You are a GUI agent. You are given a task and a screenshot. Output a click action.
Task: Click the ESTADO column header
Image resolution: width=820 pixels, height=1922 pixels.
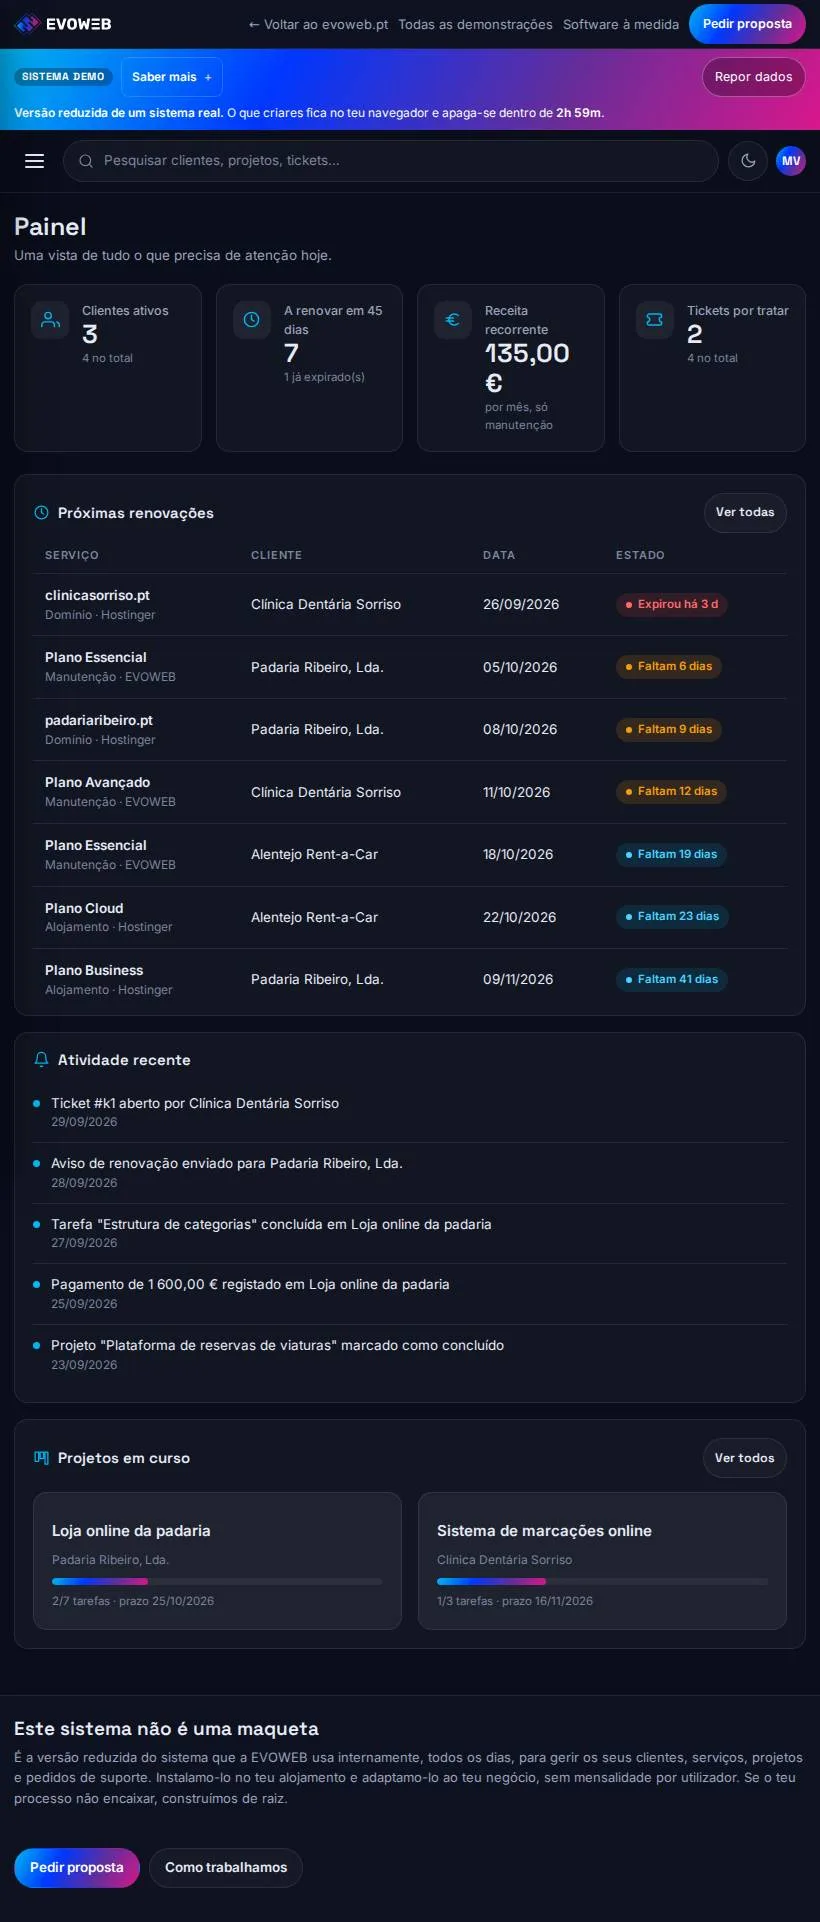click(x=640, y=555)
